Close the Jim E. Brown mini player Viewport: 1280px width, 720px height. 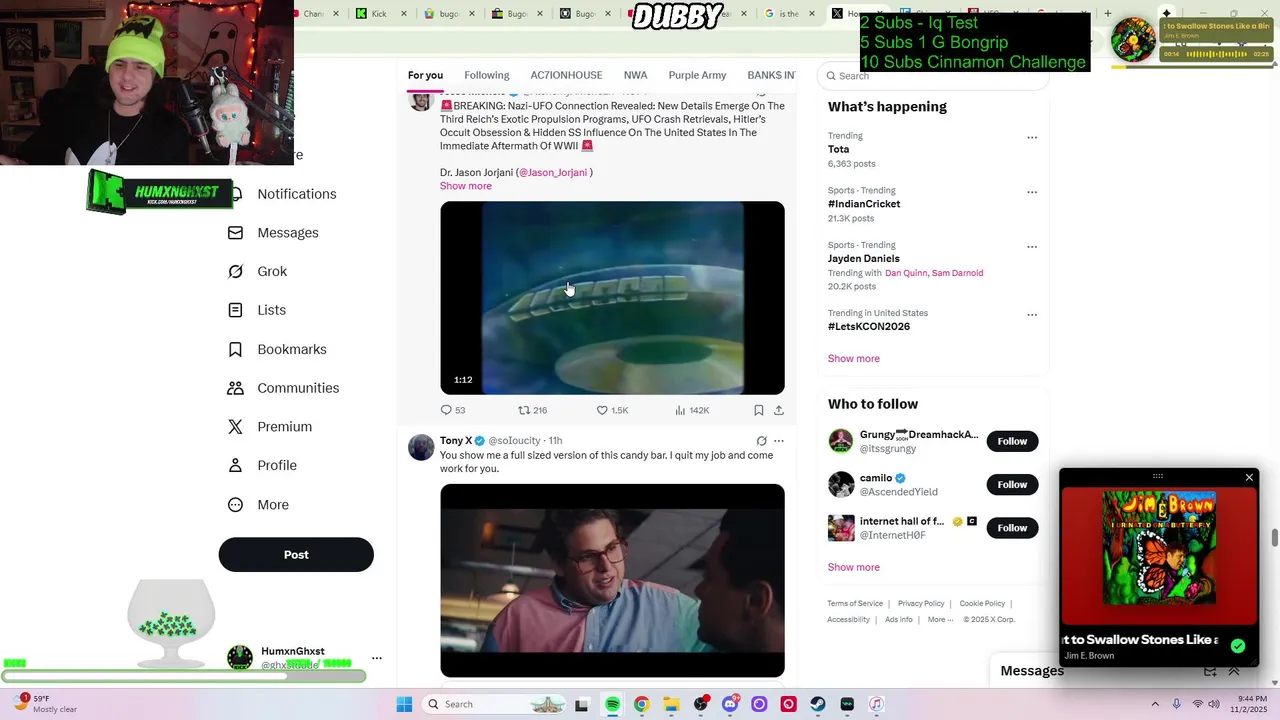click(x=1249, y=478)
